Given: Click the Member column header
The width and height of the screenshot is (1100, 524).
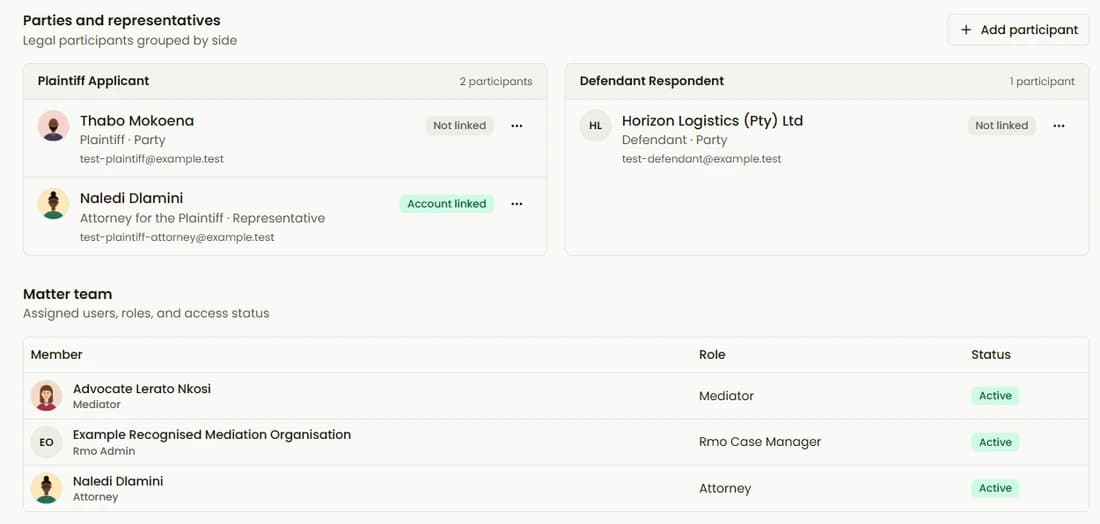Looking at the screenshot, I should coord(57,355).
